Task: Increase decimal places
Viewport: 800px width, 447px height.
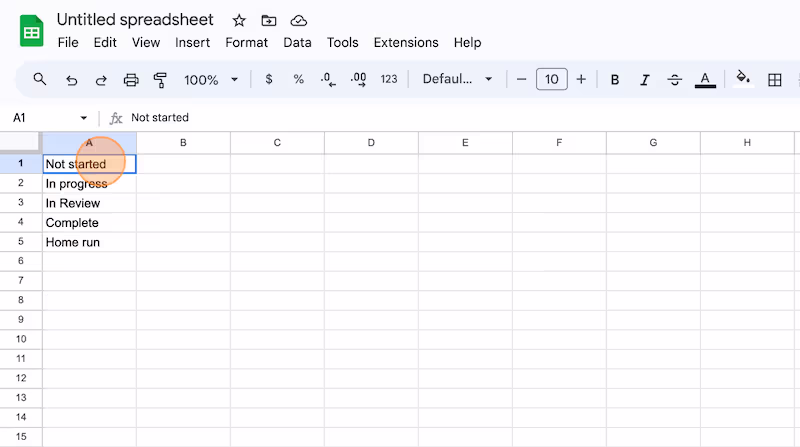Action: click(x=358, y=80)
